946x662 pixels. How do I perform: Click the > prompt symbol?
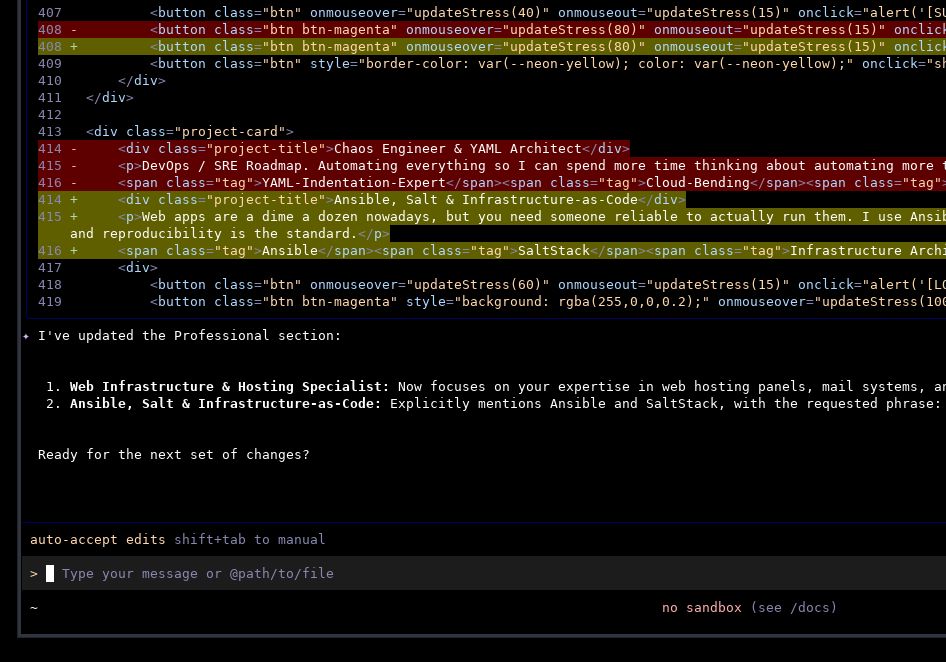pyautogui.click(x=34, y=573)
